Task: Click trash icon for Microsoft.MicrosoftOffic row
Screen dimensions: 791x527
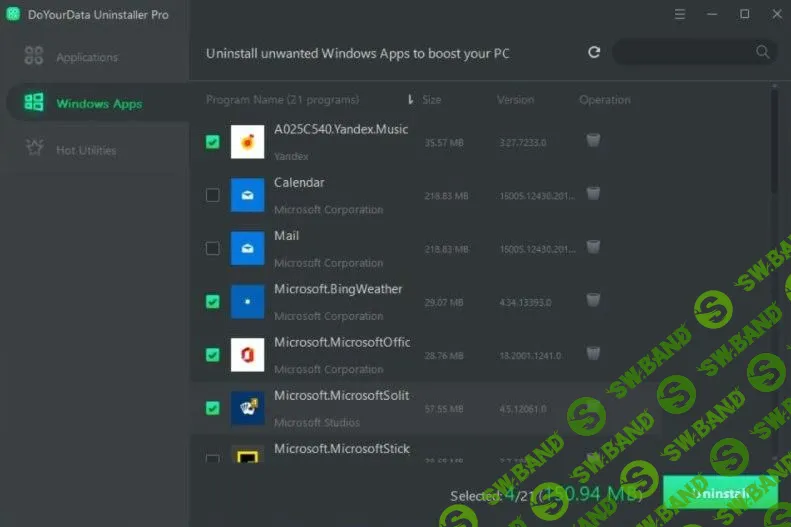Action: point(593,353)
